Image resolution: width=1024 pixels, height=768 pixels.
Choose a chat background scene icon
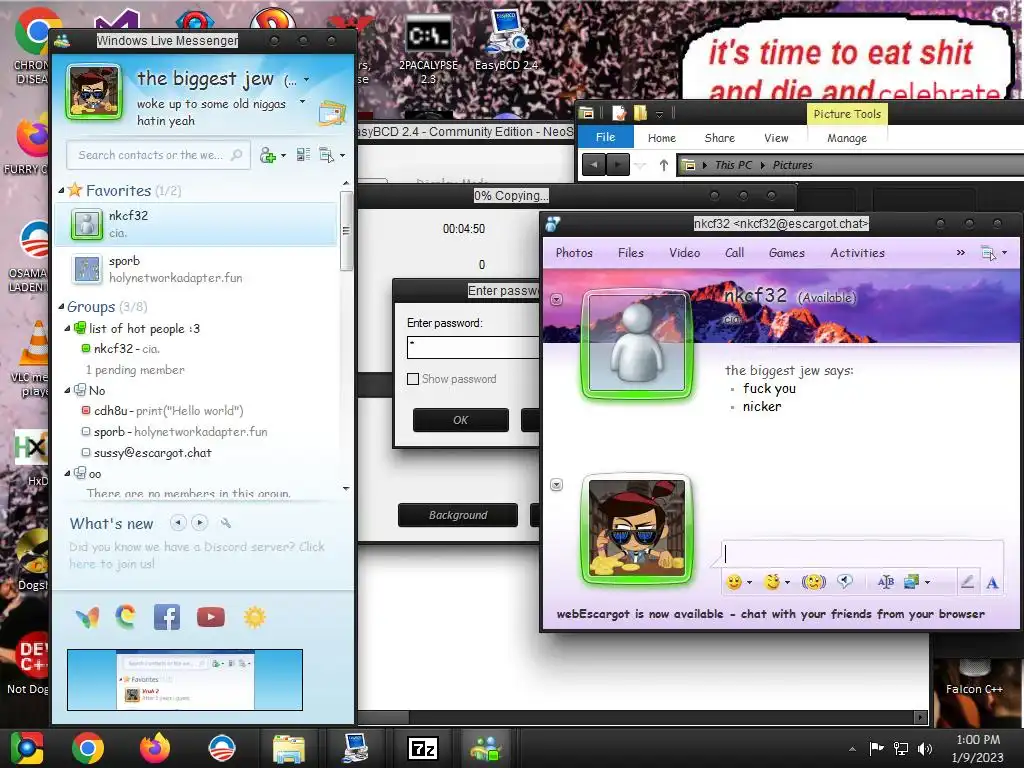click(912, 582)
